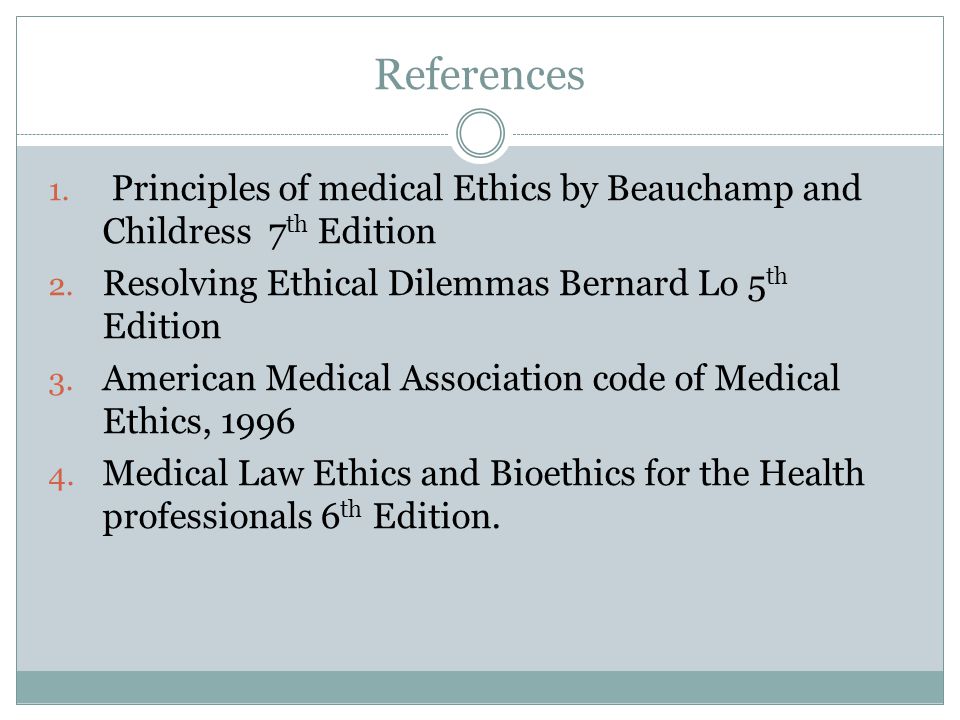Click the dark teal footer bar
Viewport: 960px width, 720px height.
coord(480,687)
